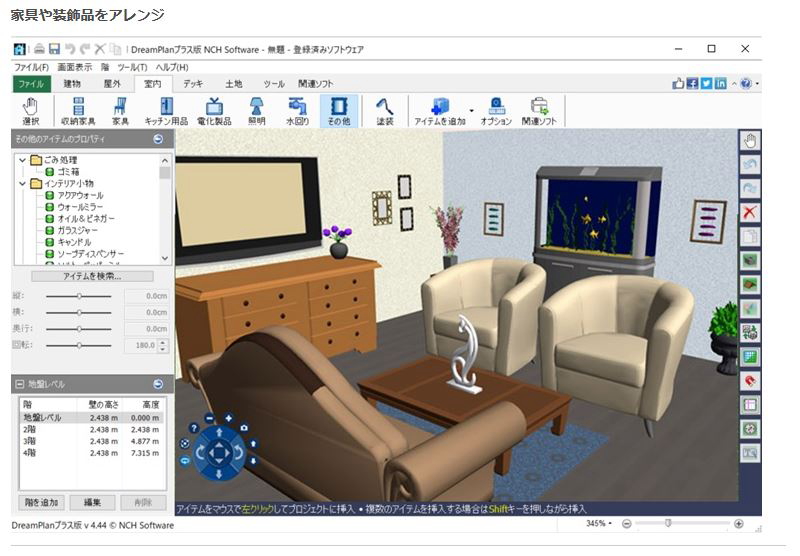Click the plus zoom-in on navigation wheel
Image resolution: width=800 pixels, height=556 pixels.
click(x=229, y=418)
